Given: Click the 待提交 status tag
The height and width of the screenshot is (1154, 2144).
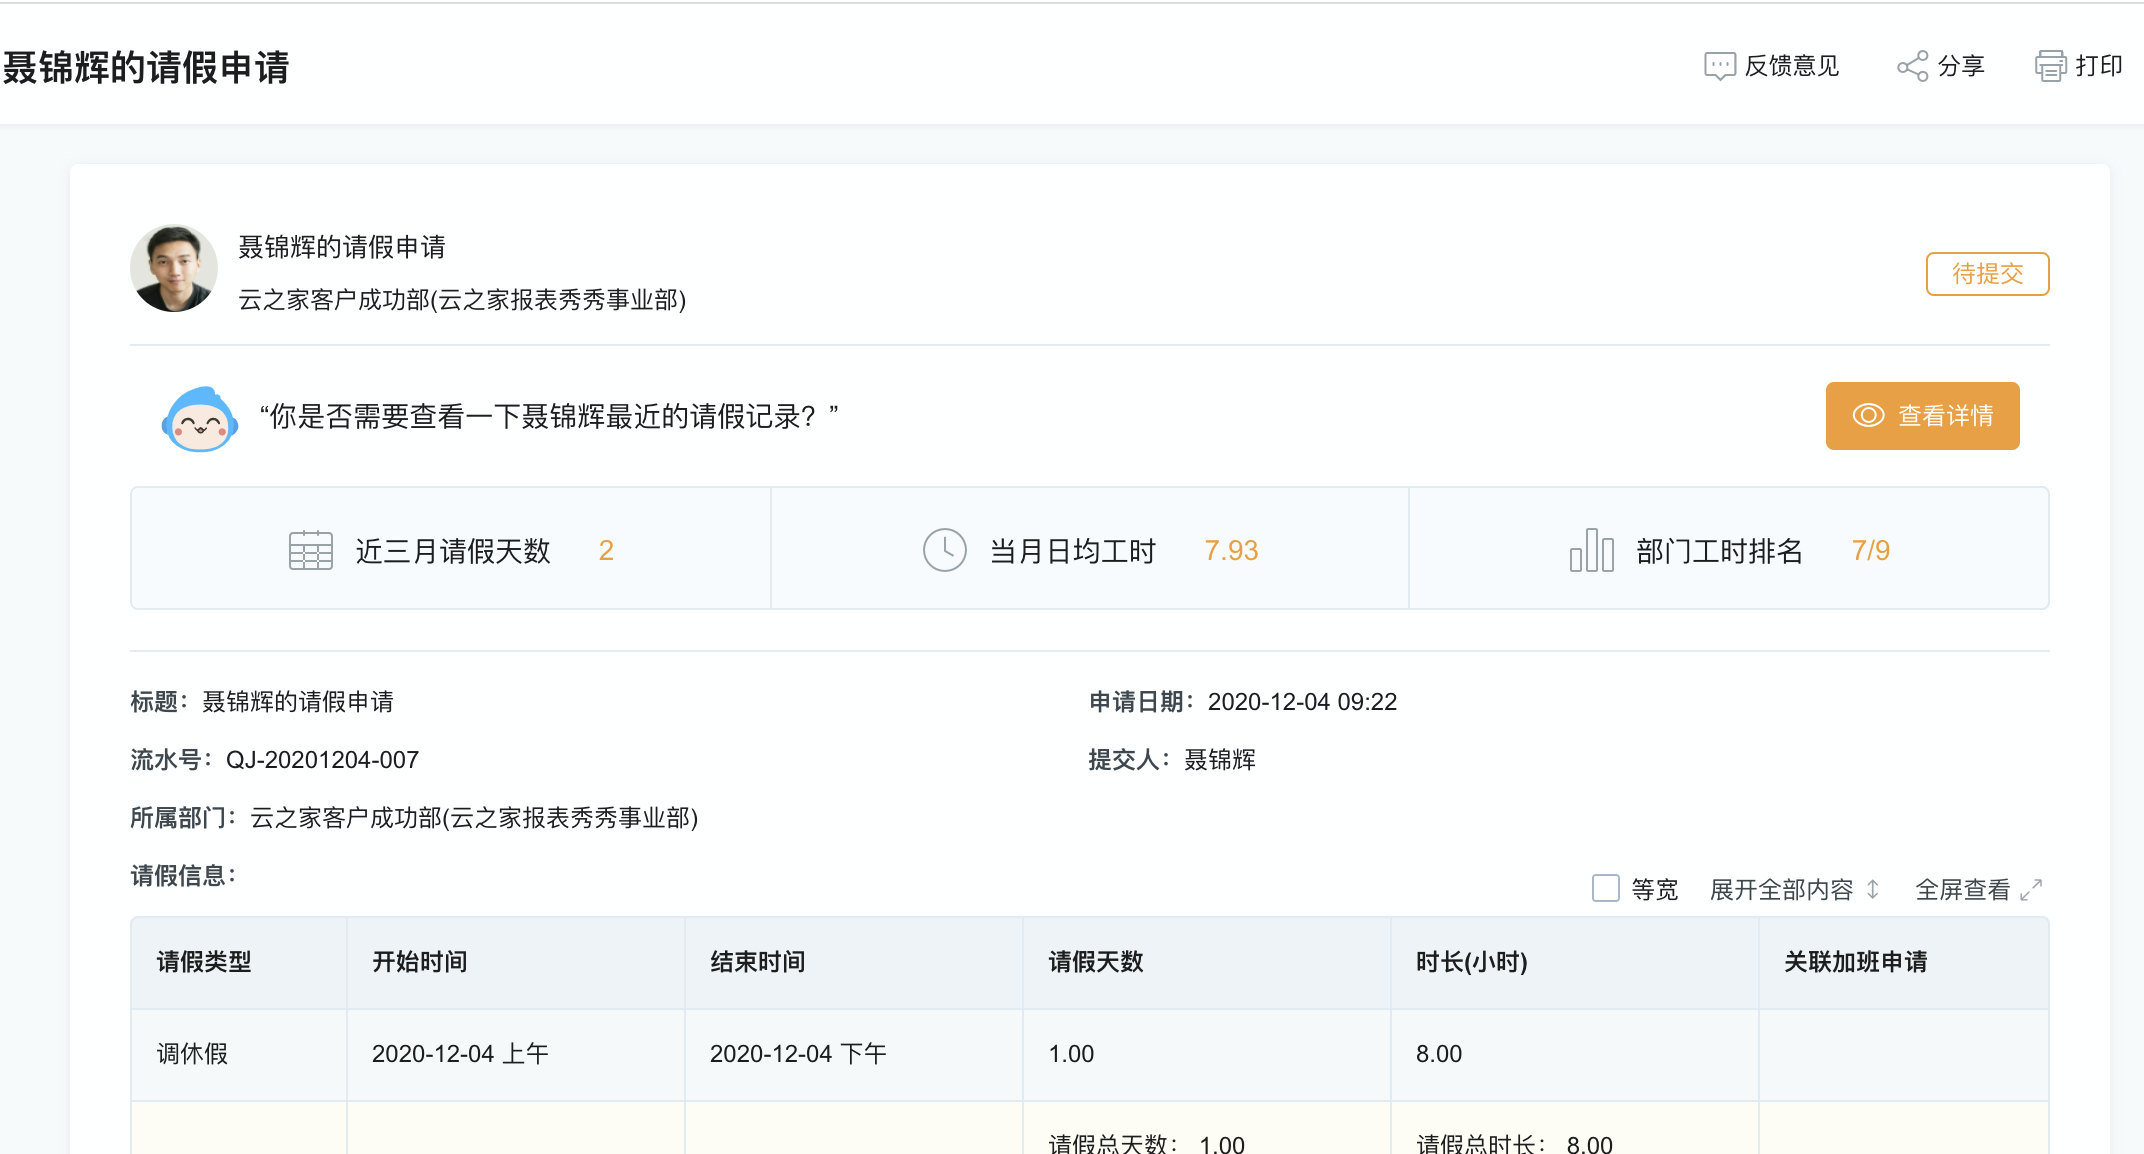Looking at the screenshot, I should click(1987, 274).
